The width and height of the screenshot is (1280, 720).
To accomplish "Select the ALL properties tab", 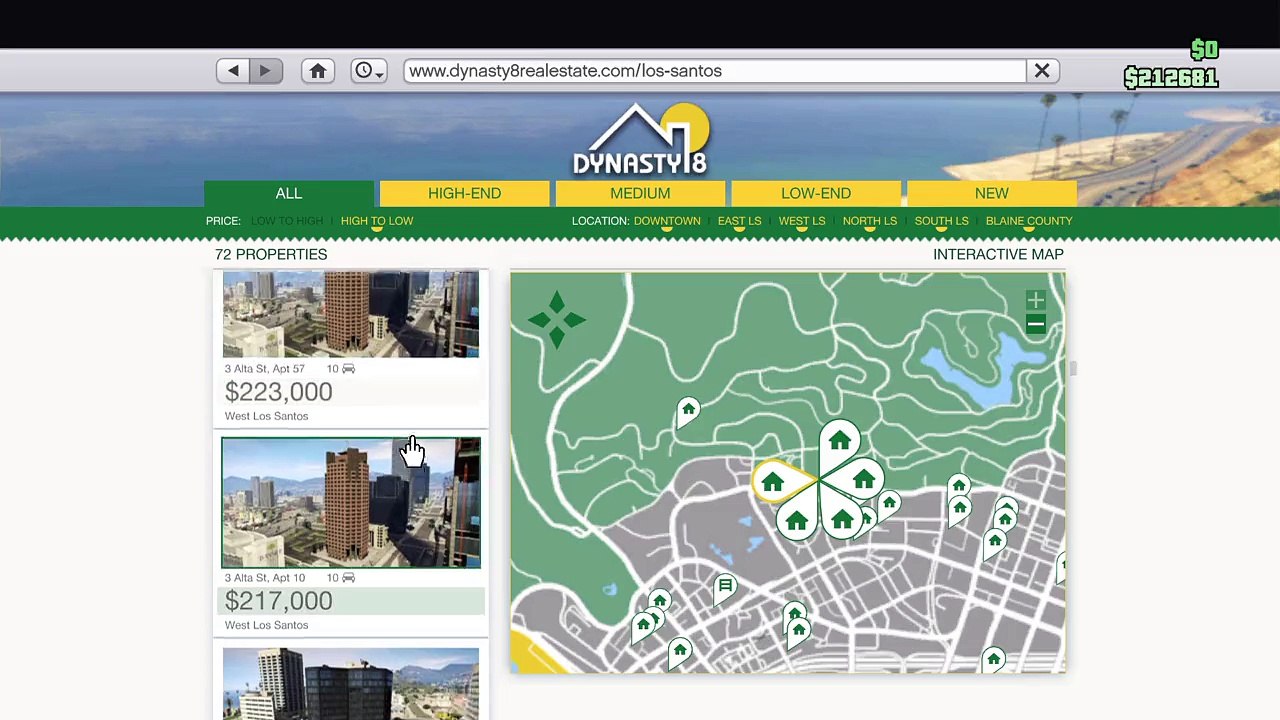I will coord(288,193).
